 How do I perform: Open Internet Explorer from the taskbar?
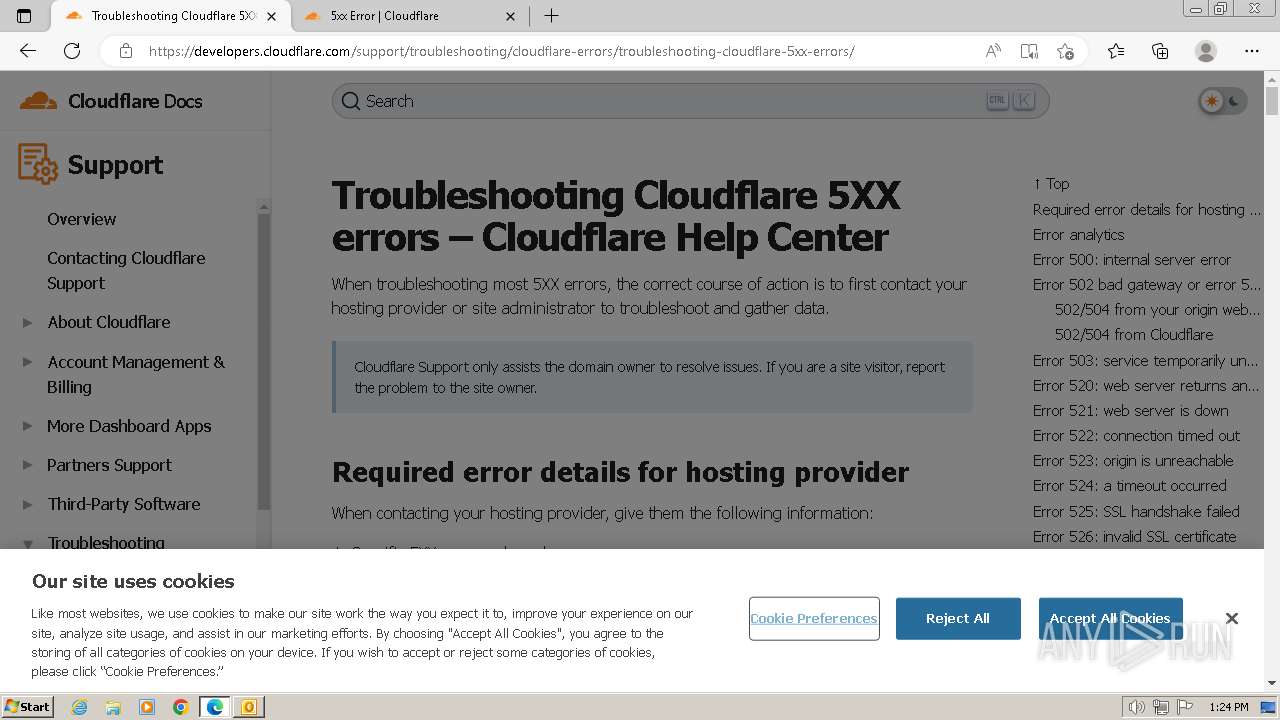click(x=79, y=707)
